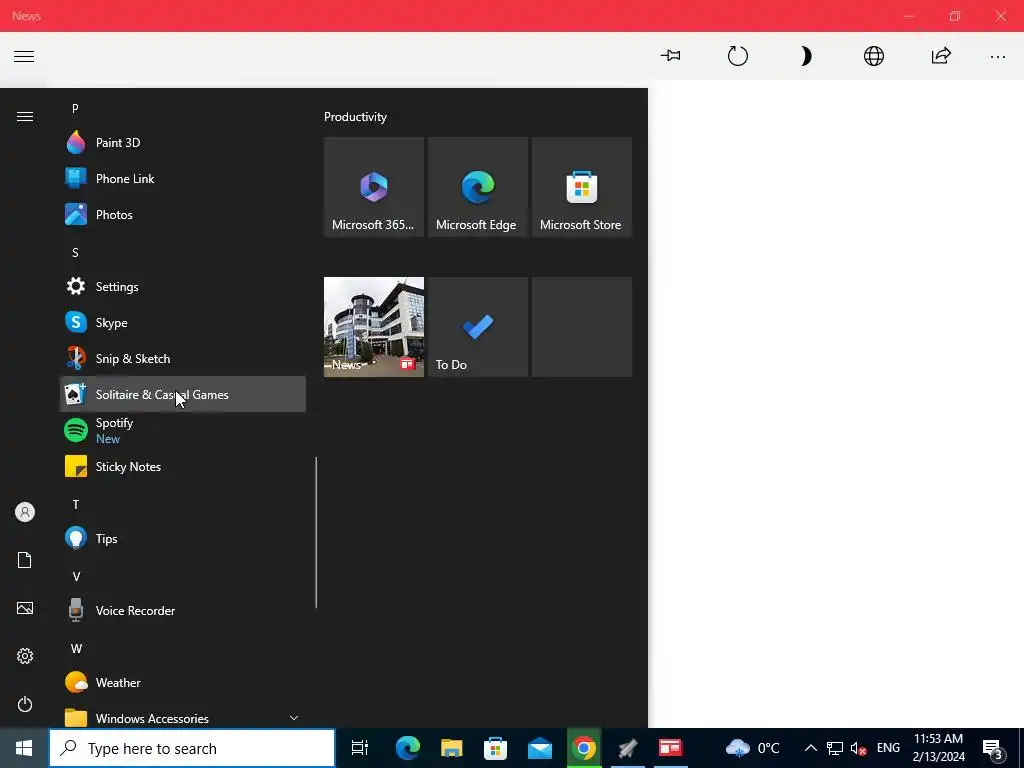This screenshot has height=768, width=1024.
Task: Open Microsoft Store from taskbar
Action: click(496, 748)
